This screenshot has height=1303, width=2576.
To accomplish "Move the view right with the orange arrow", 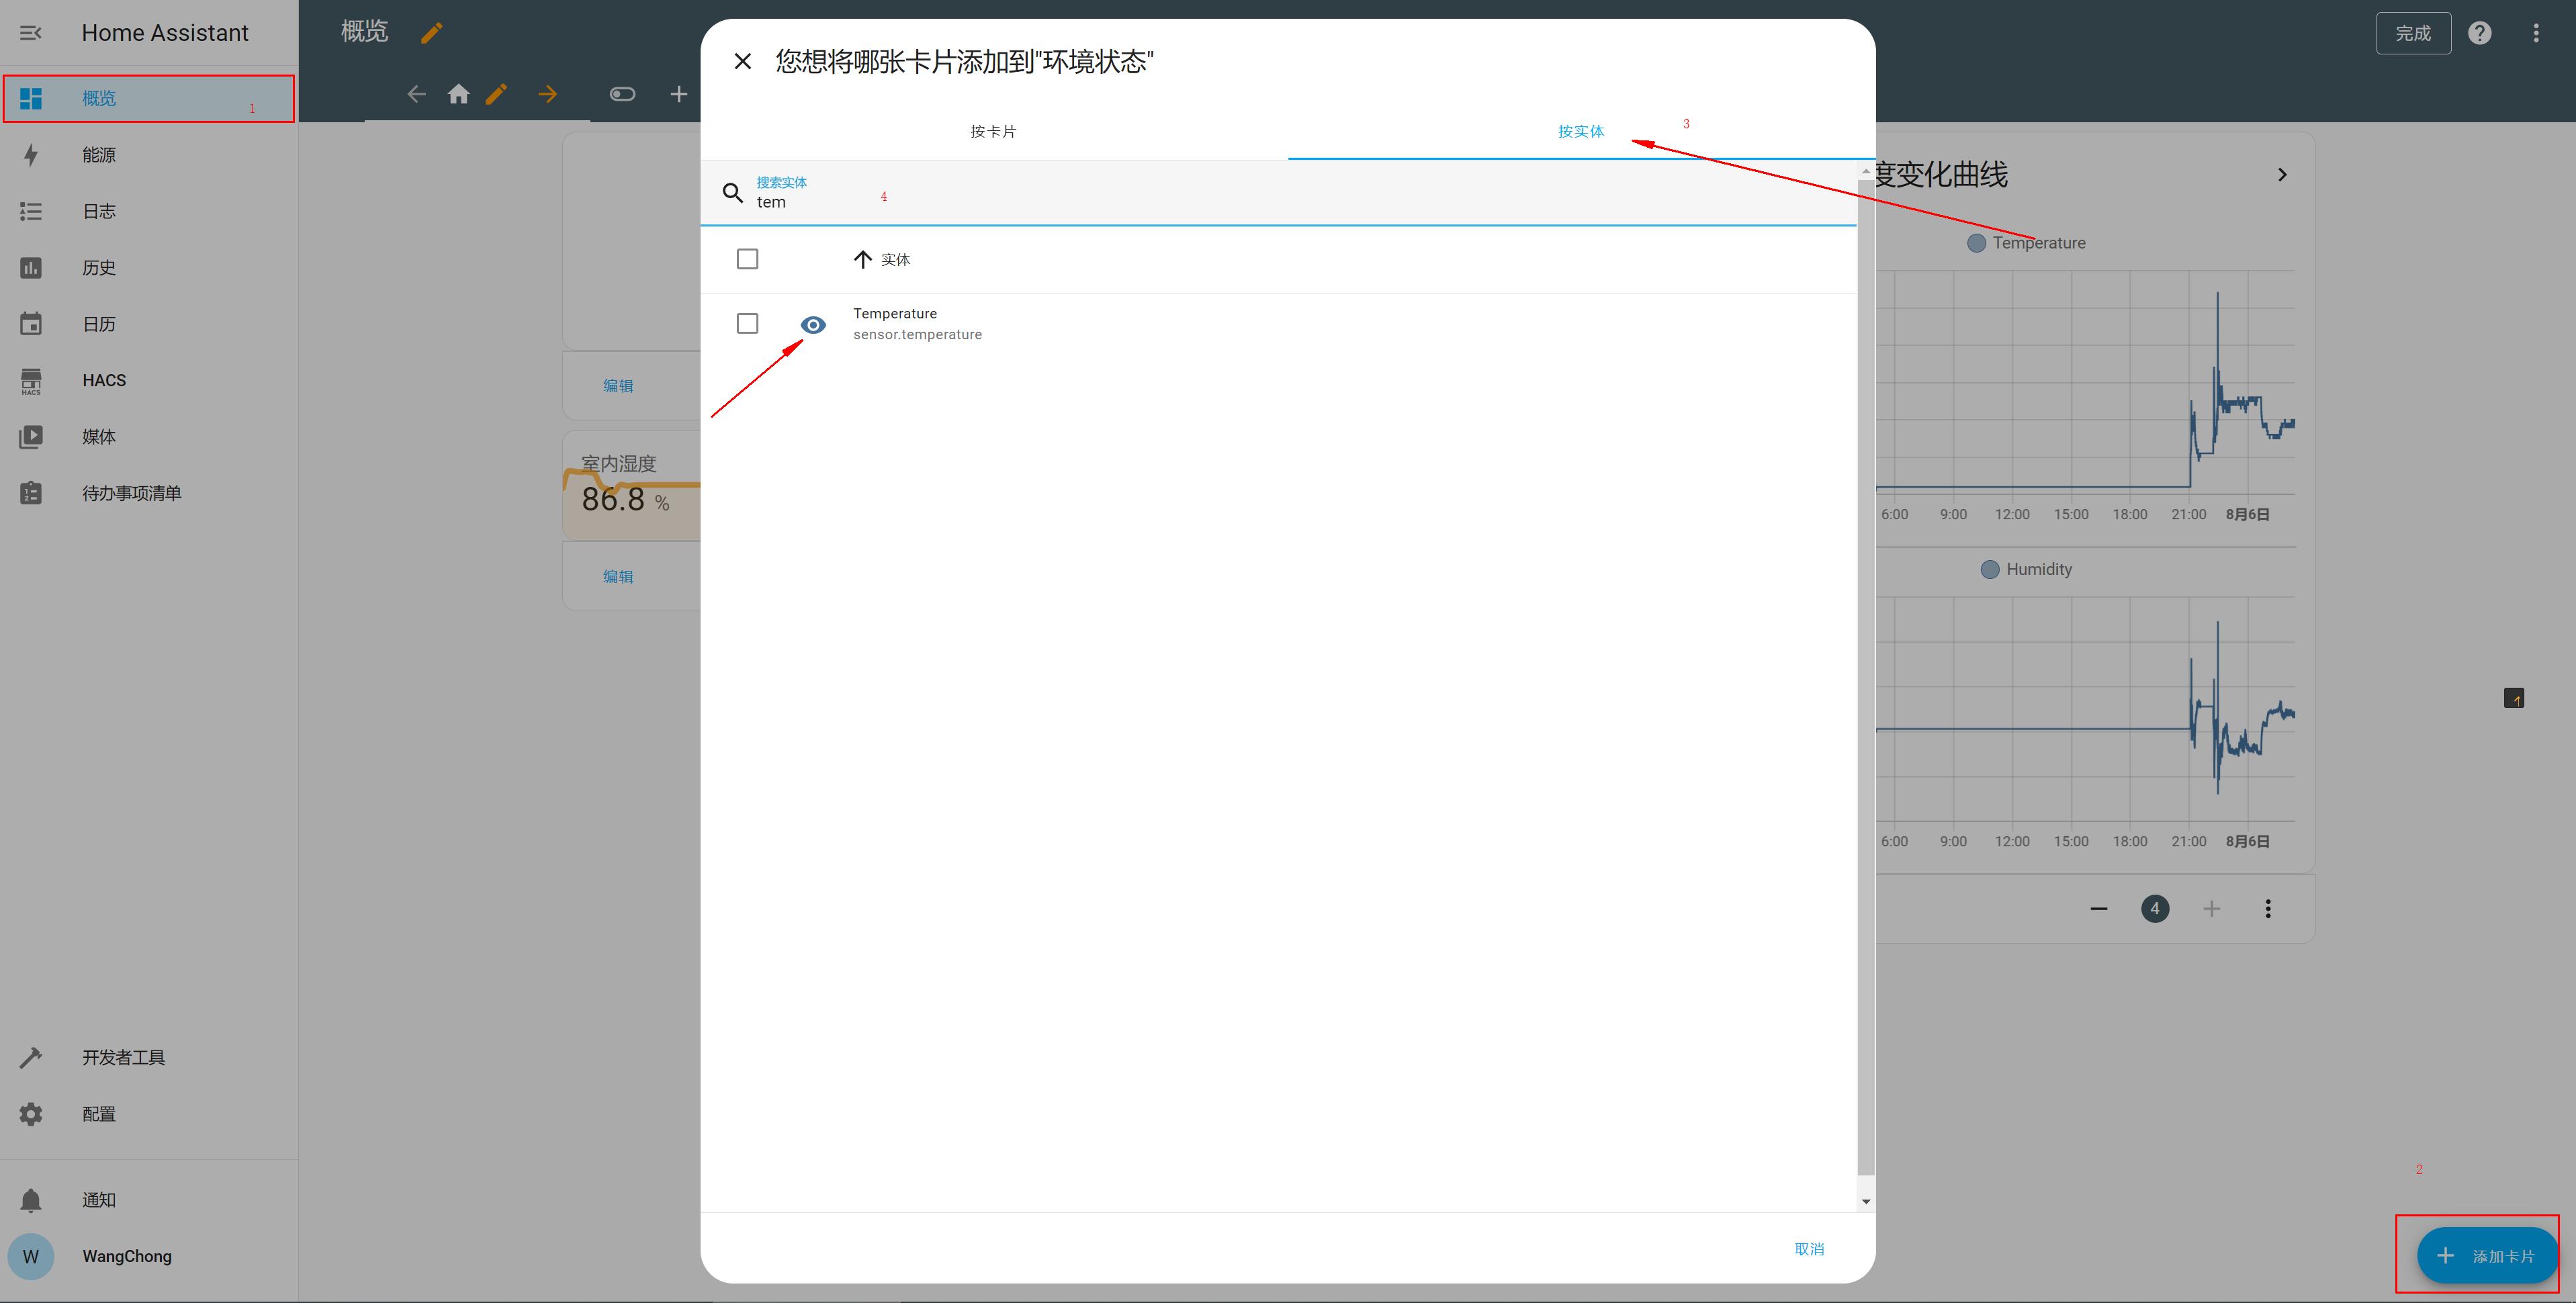I will 547,94.
